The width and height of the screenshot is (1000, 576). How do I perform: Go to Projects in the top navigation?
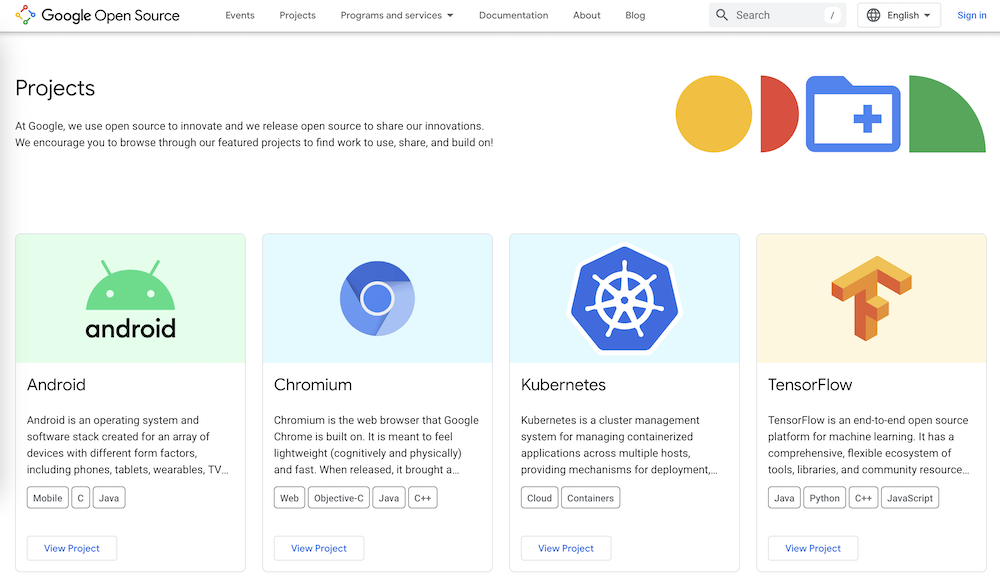coord(297,15)
